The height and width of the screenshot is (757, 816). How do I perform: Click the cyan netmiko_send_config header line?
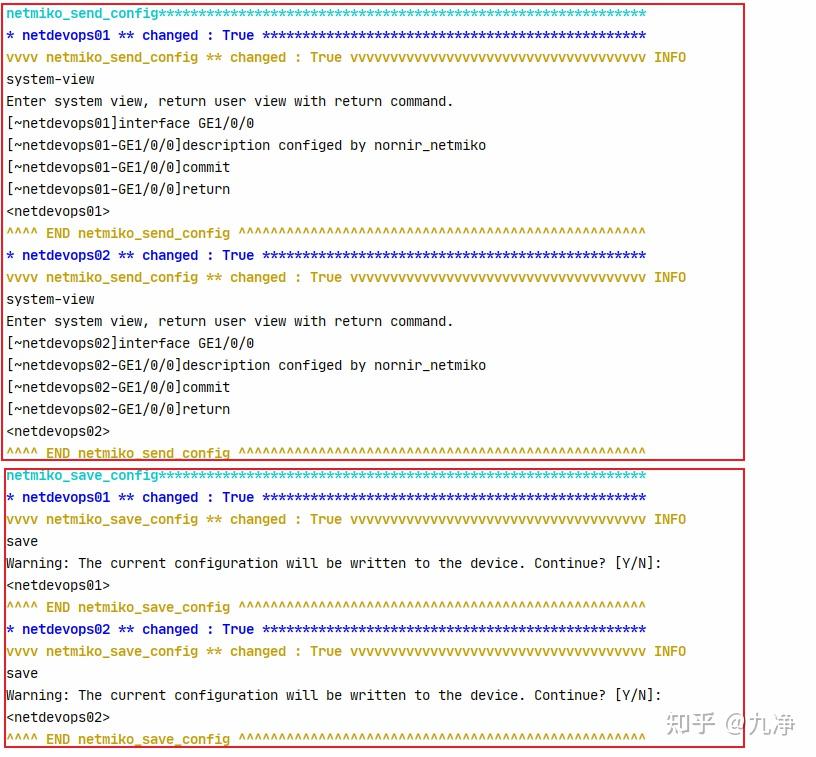[x=326, y=14]
